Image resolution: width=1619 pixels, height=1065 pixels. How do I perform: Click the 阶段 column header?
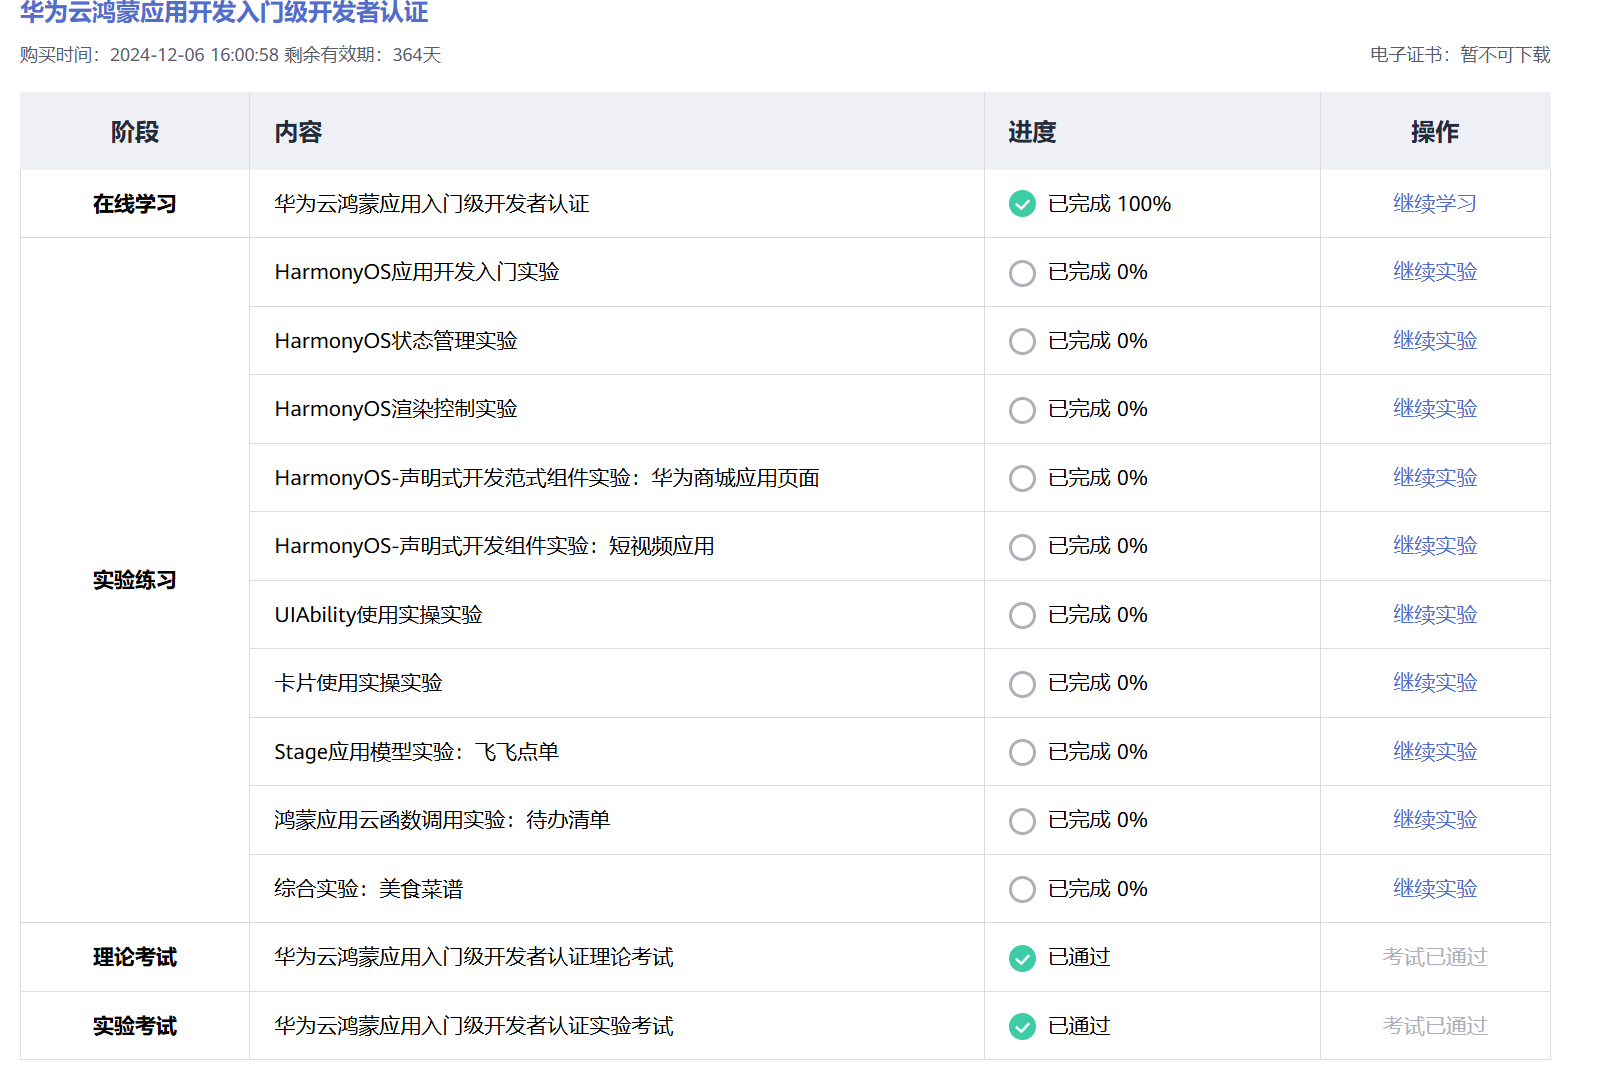[x=135, y=131]
